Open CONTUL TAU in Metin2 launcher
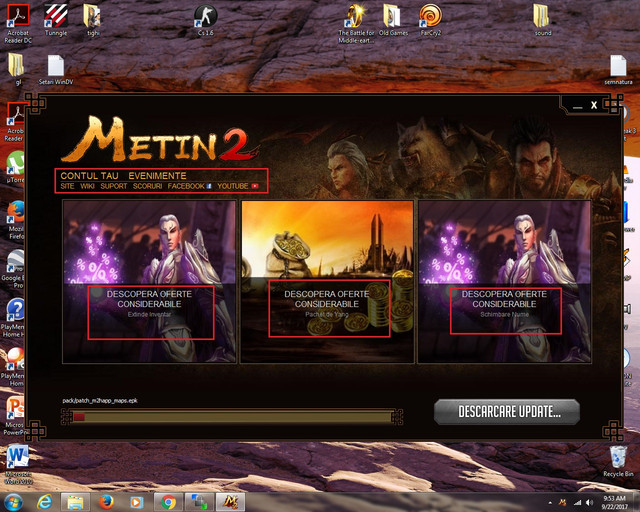Image resolution: width=640 pixels, height=512 pixels. coord(89,176)
